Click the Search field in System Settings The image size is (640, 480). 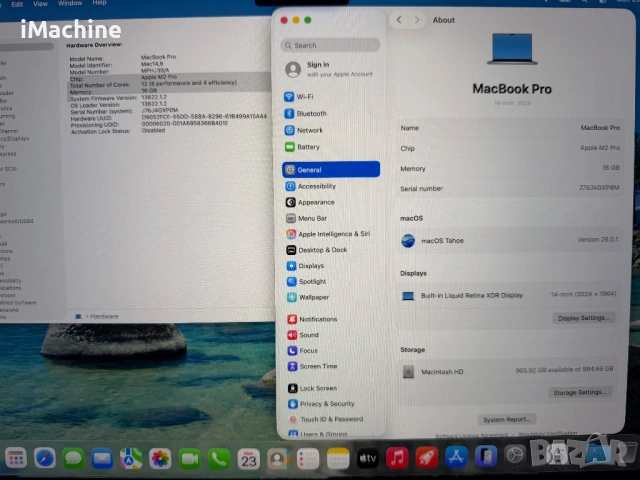click(330, 45)
